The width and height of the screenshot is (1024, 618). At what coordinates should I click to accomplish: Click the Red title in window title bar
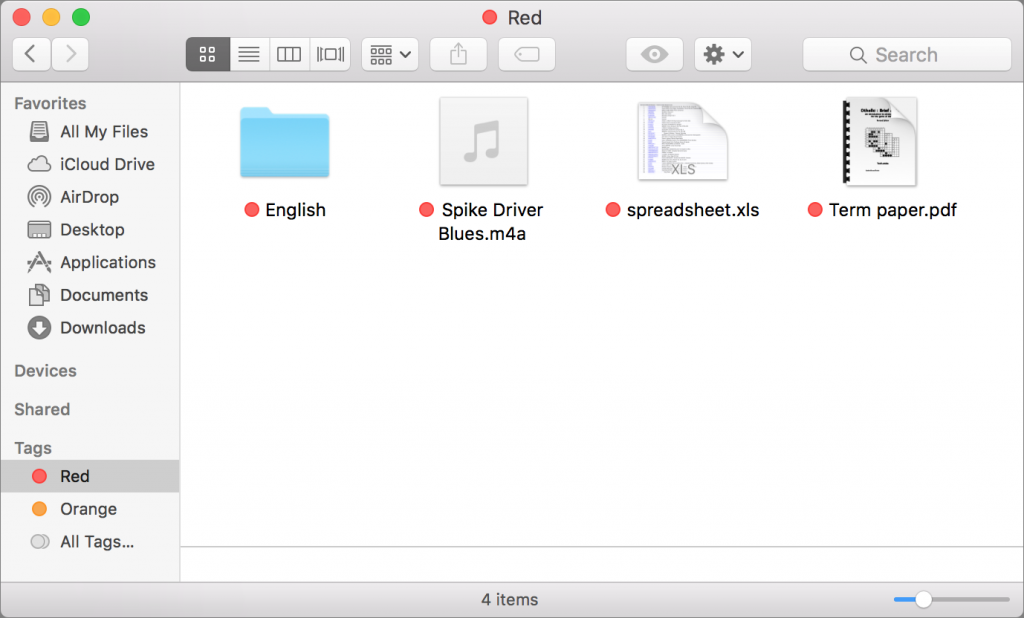coord(524,18)
